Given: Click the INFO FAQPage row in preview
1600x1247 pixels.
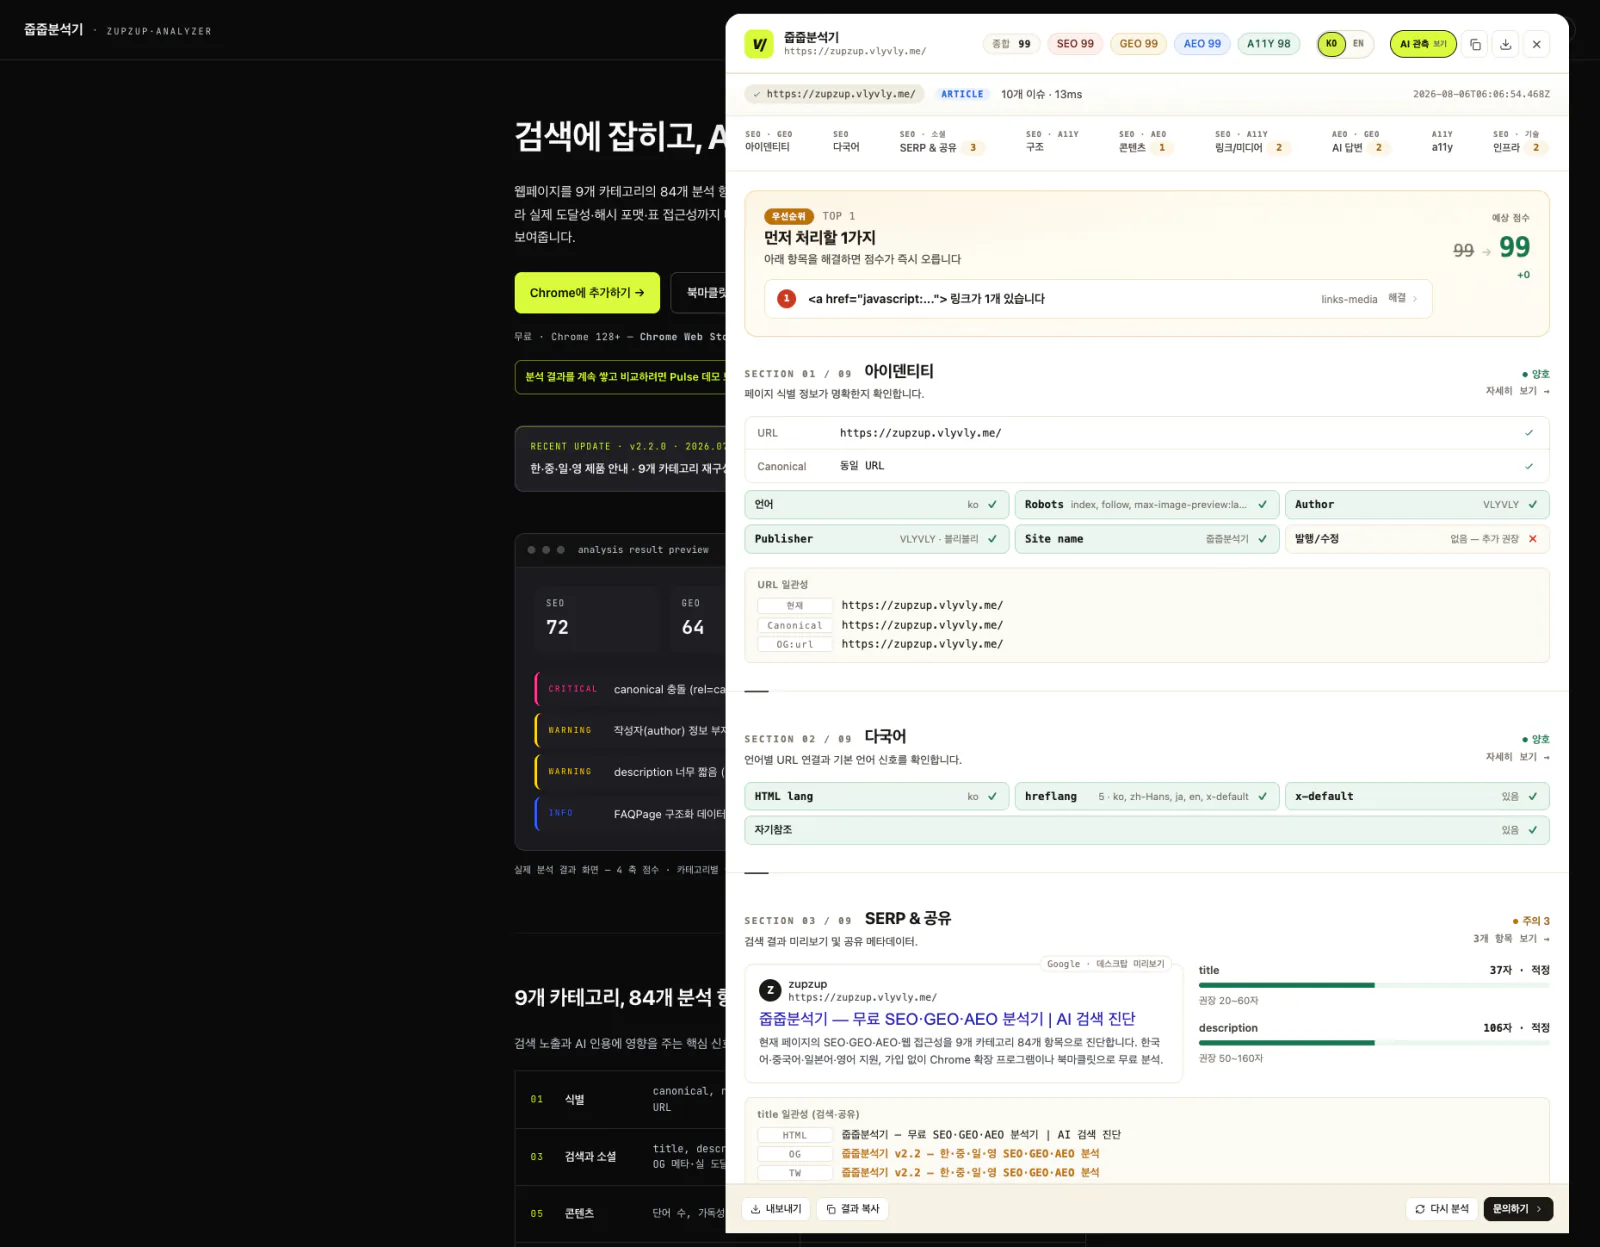Looking at the screenshot, I should (x=630, y=814).
